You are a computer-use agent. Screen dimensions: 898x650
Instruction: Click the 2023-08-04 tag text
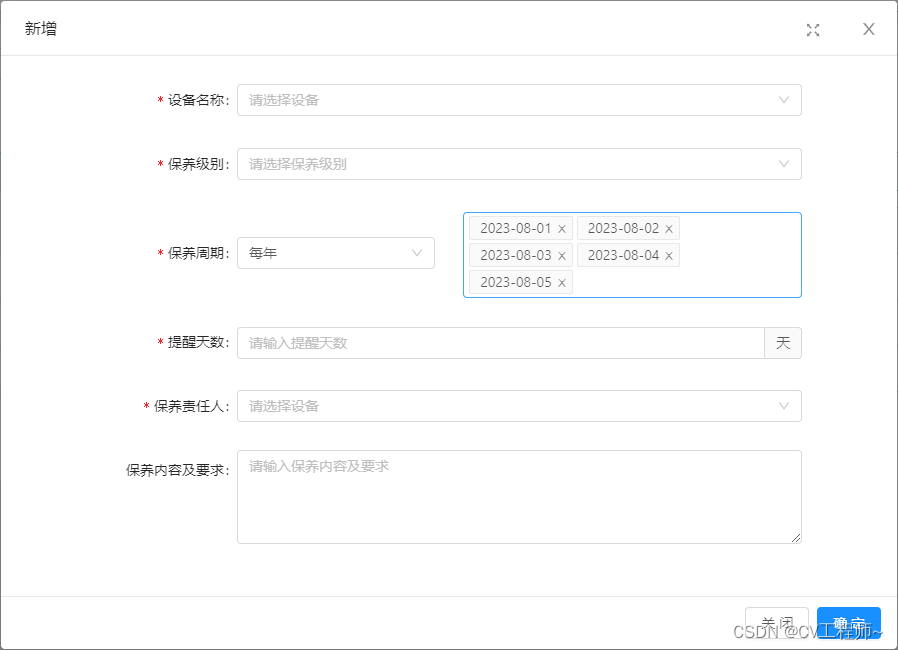[623, 255]
